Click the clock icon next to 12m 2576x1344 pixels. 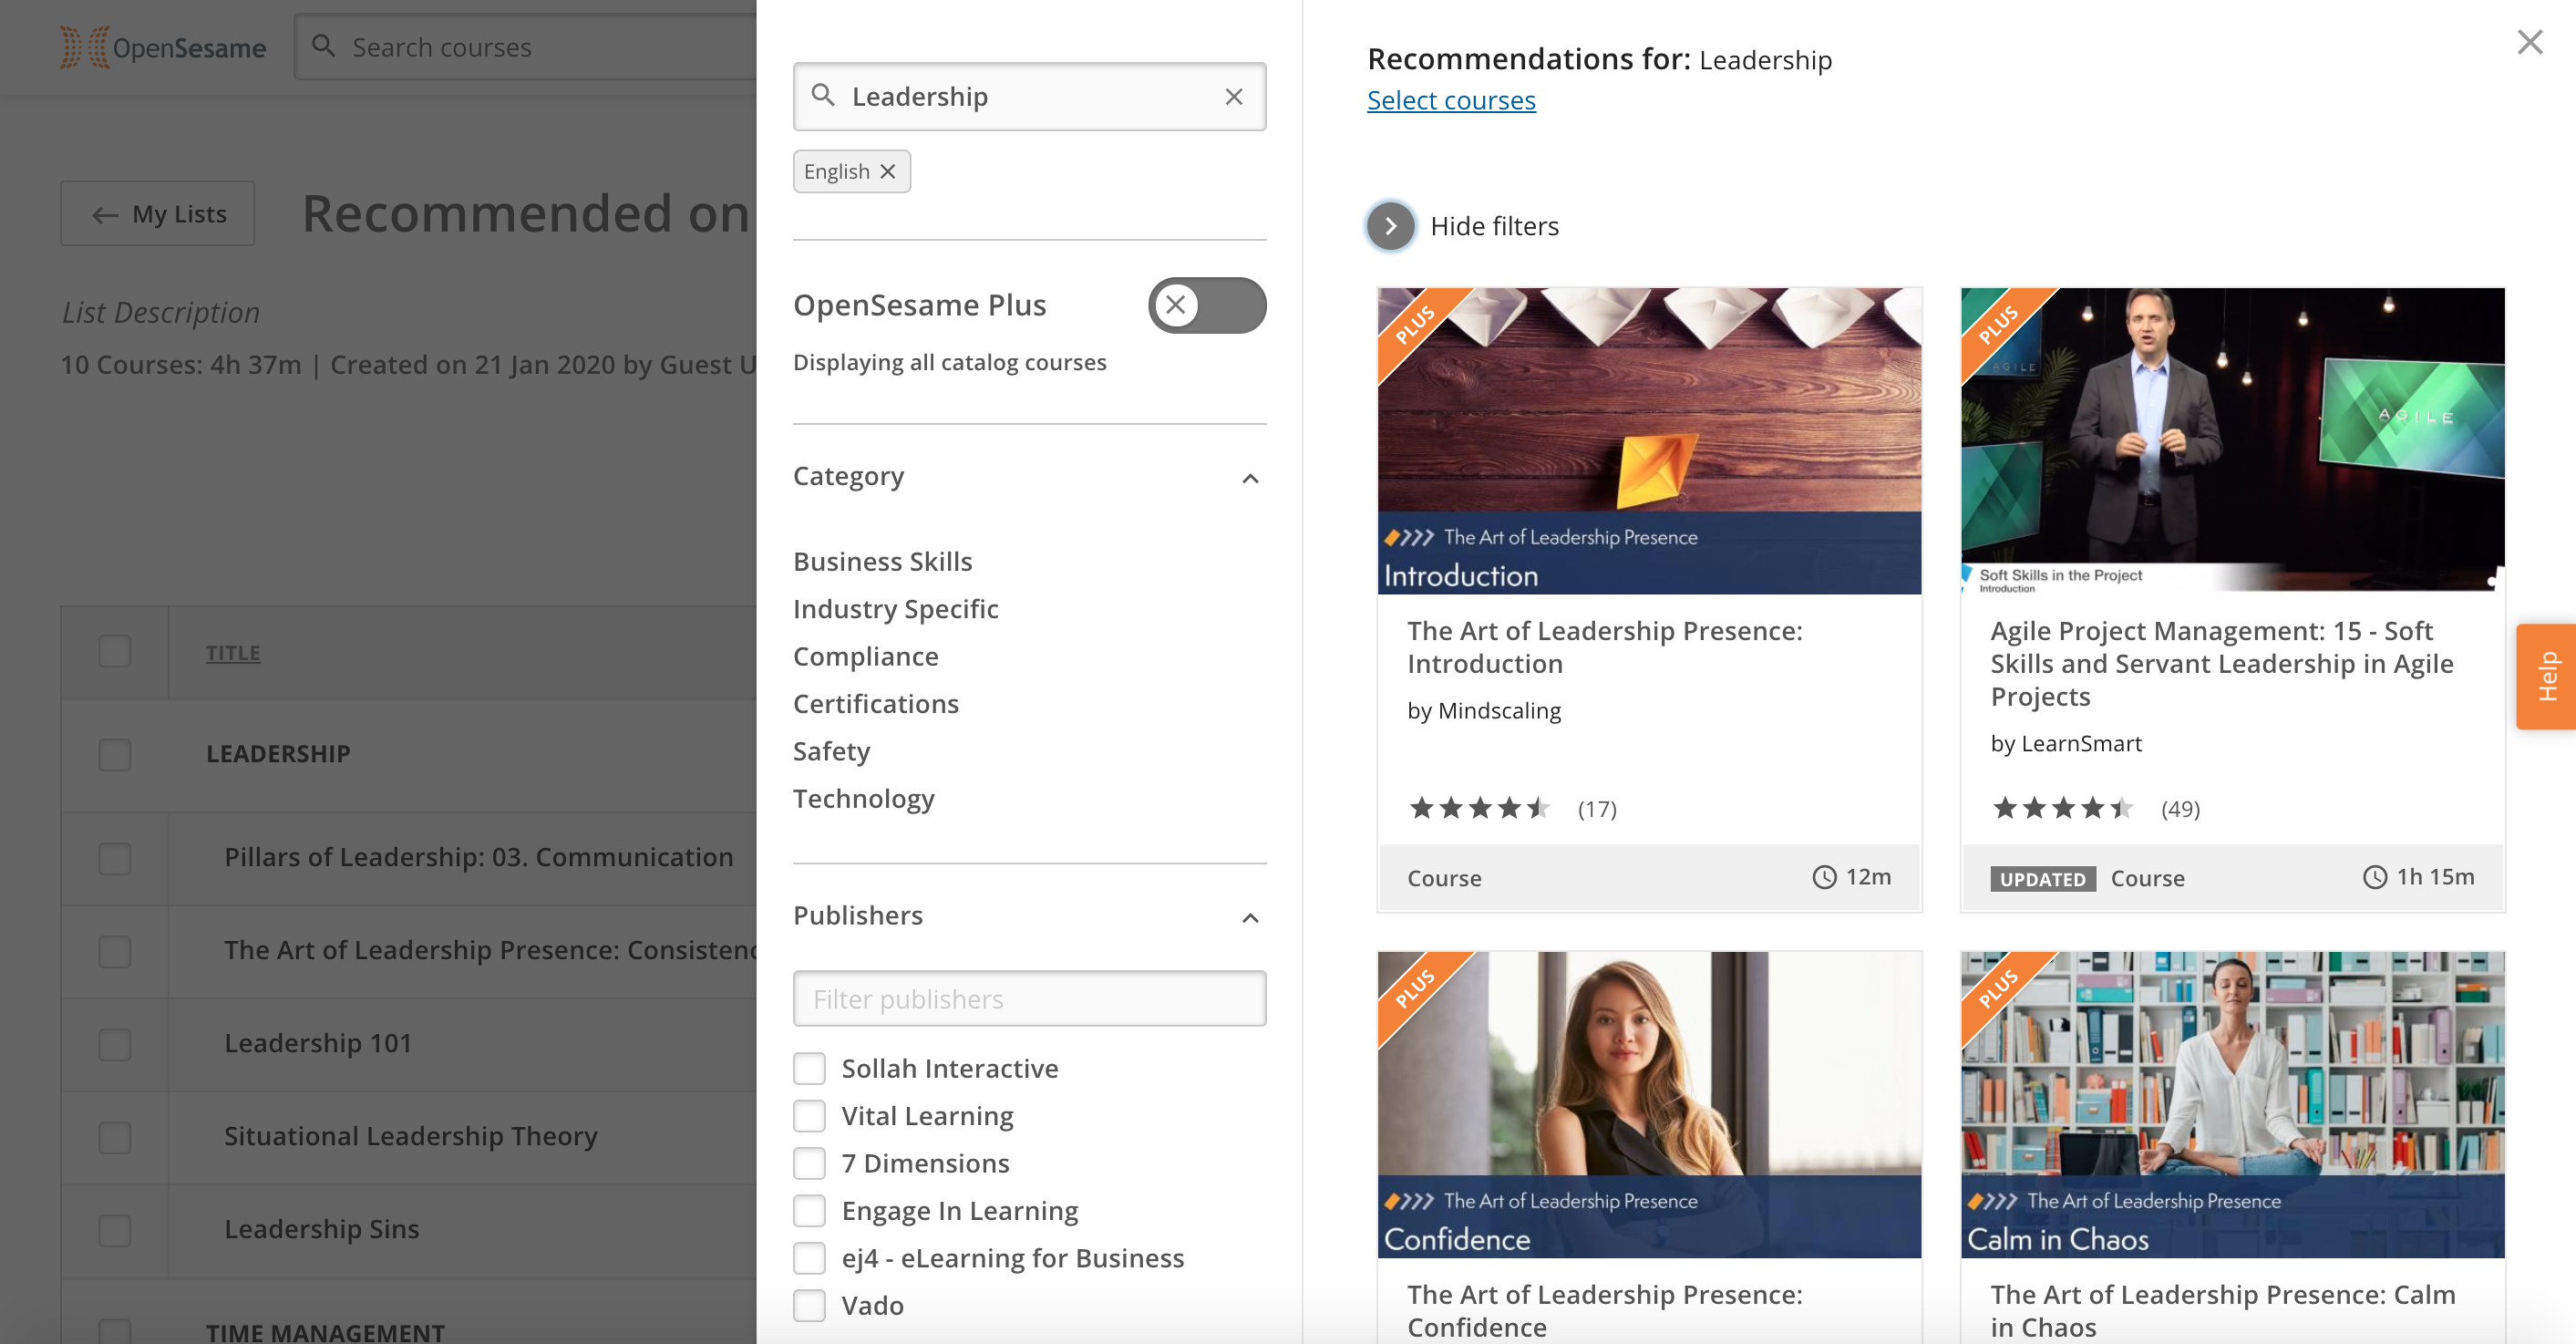(1824, 877)
